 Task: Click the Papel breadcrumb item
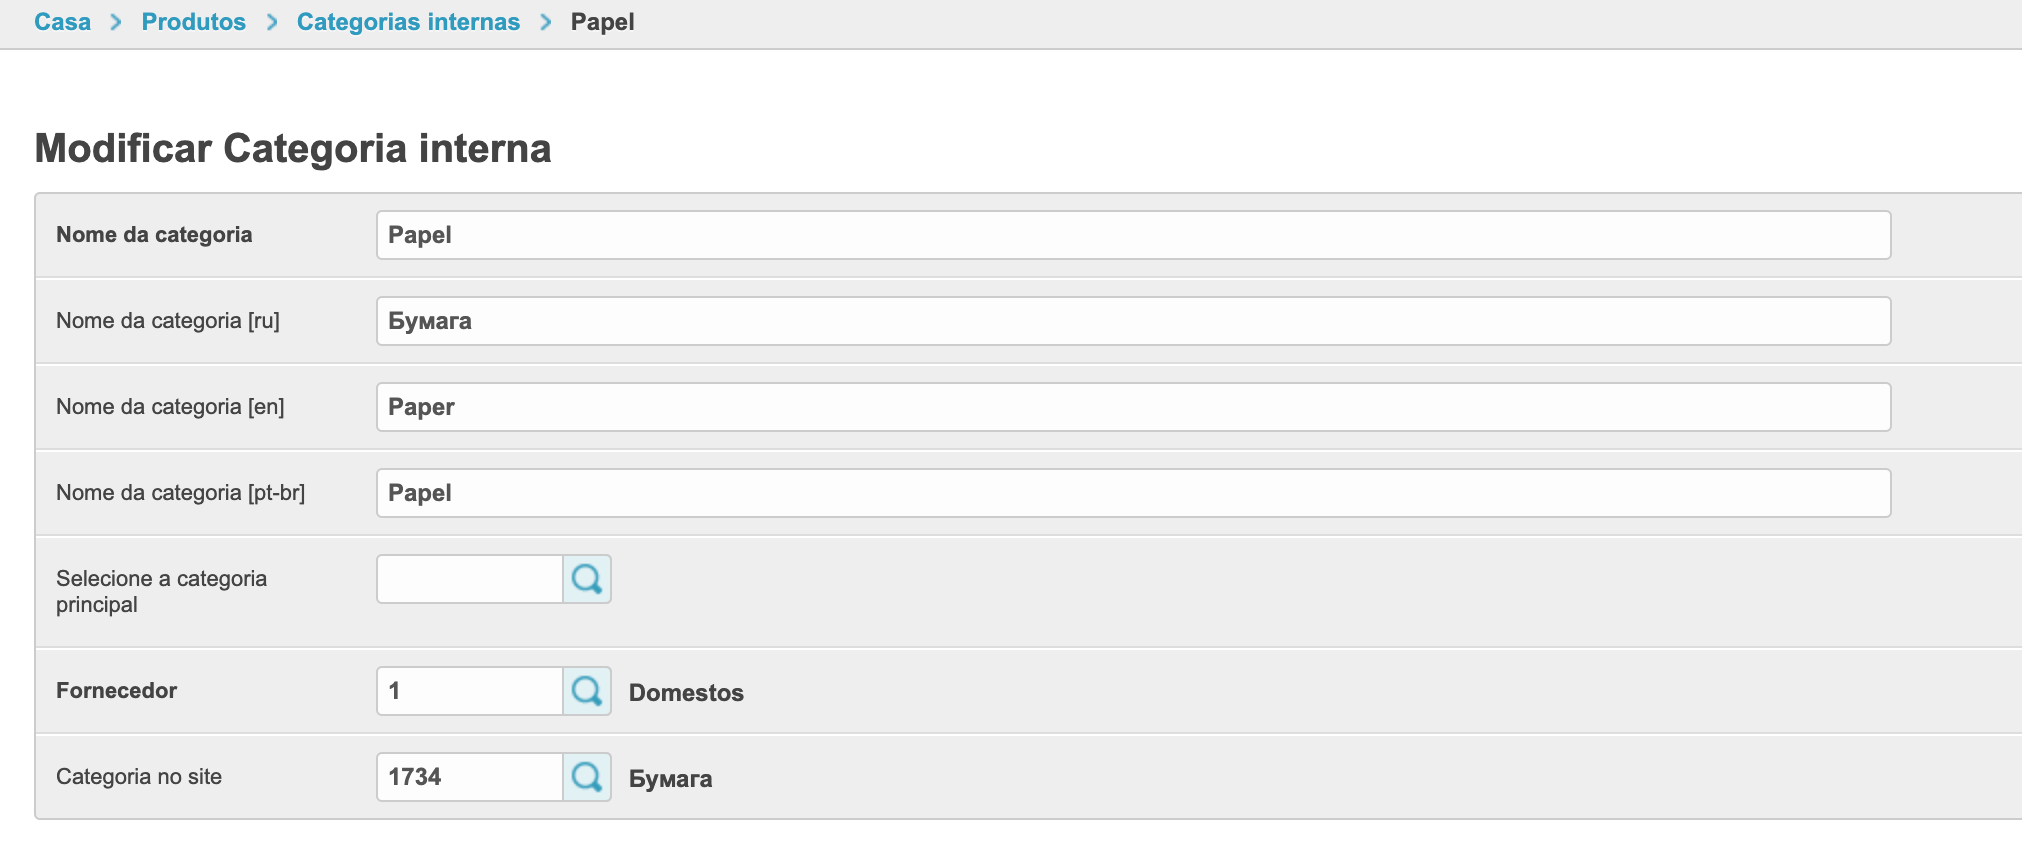602,22
